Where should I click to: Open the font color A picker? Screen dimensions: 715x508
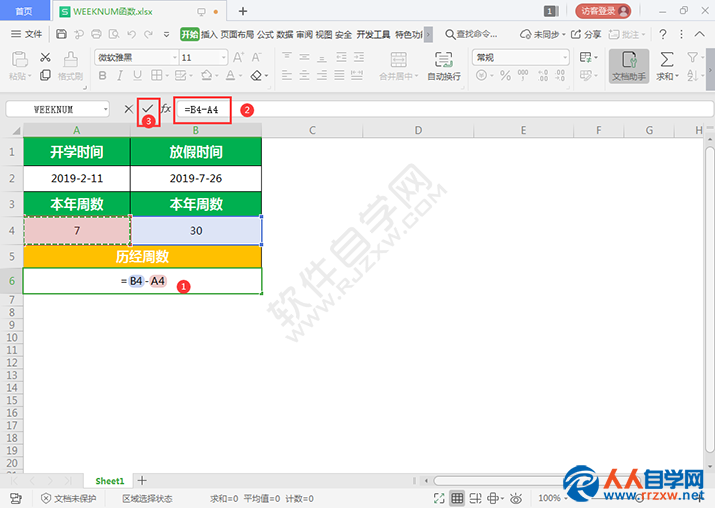click(231, 75)
